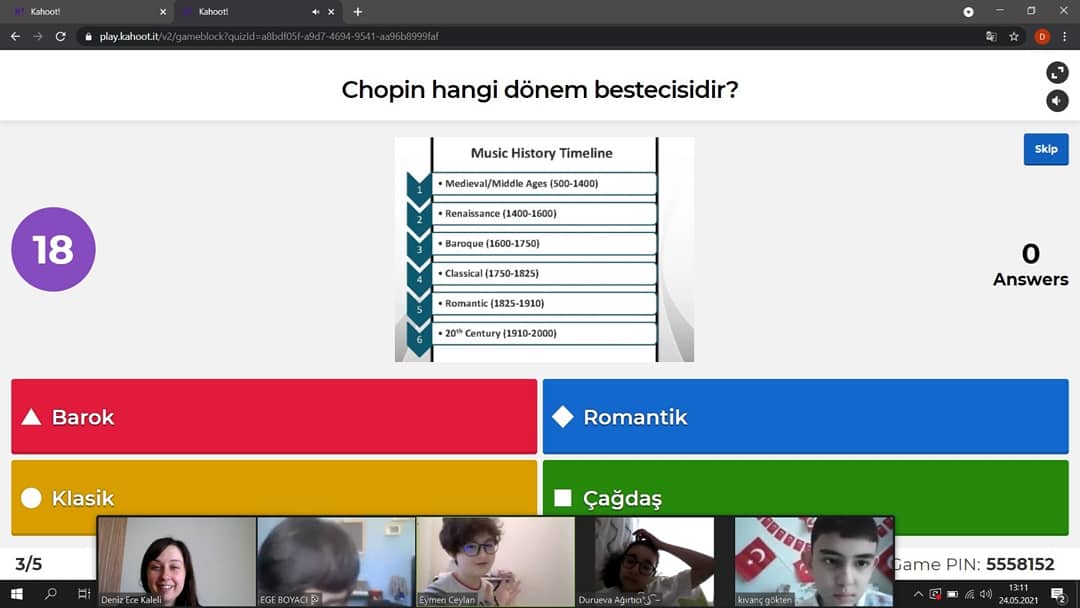This screenshot has height=608, width=1080.
Task: Go forward in browser history
Action: click(x=38, y=36)
